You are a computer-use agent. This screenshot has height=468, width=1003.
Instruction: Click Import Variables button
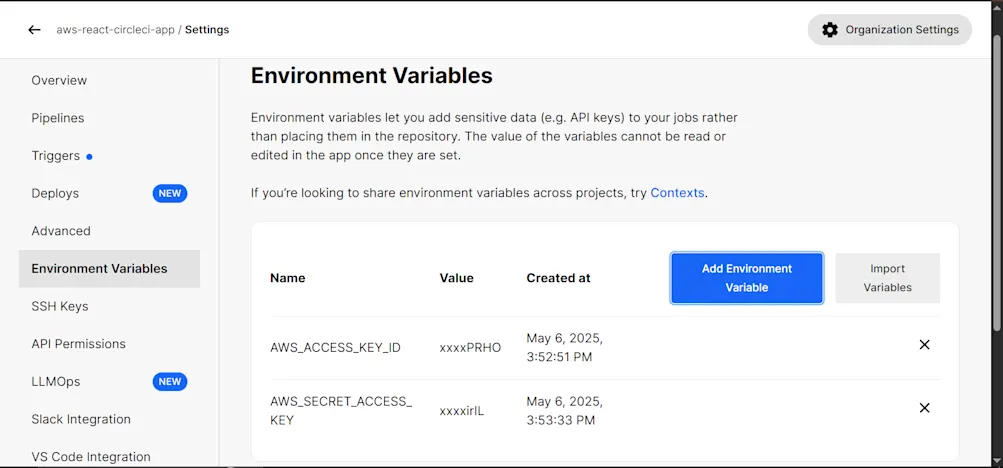click(887, 278)
